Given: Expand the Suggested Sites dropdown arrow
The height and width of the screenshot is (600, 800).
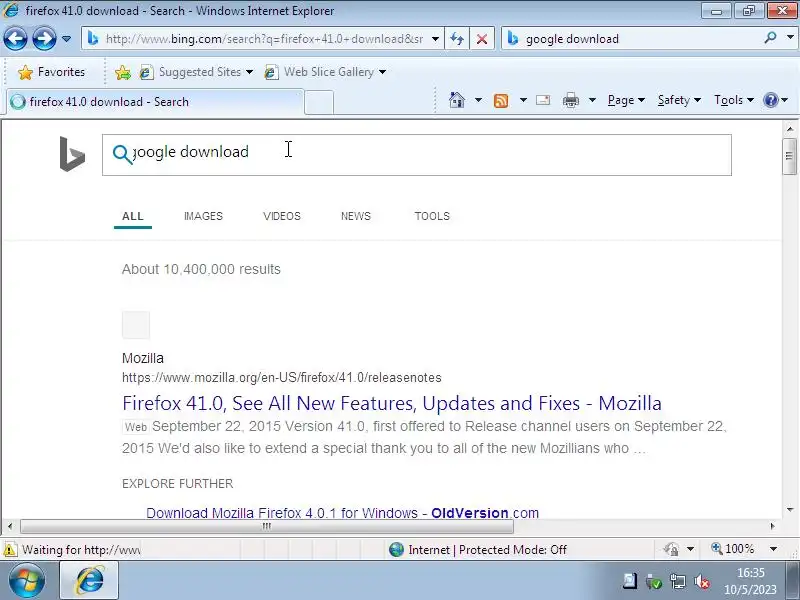Looking at the screenshot, I should pyautogui.click(x=249, y=72).
